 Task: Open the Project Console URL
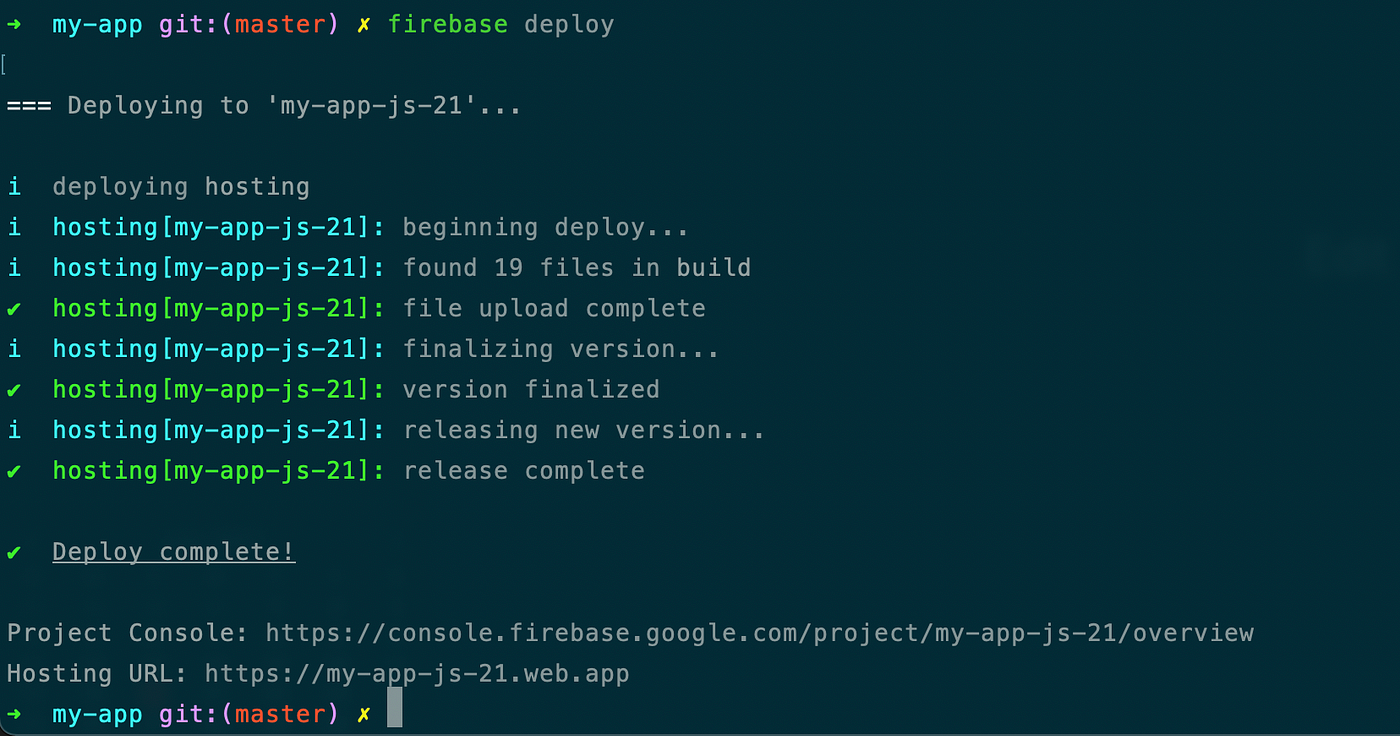click(x=760, y=632)
